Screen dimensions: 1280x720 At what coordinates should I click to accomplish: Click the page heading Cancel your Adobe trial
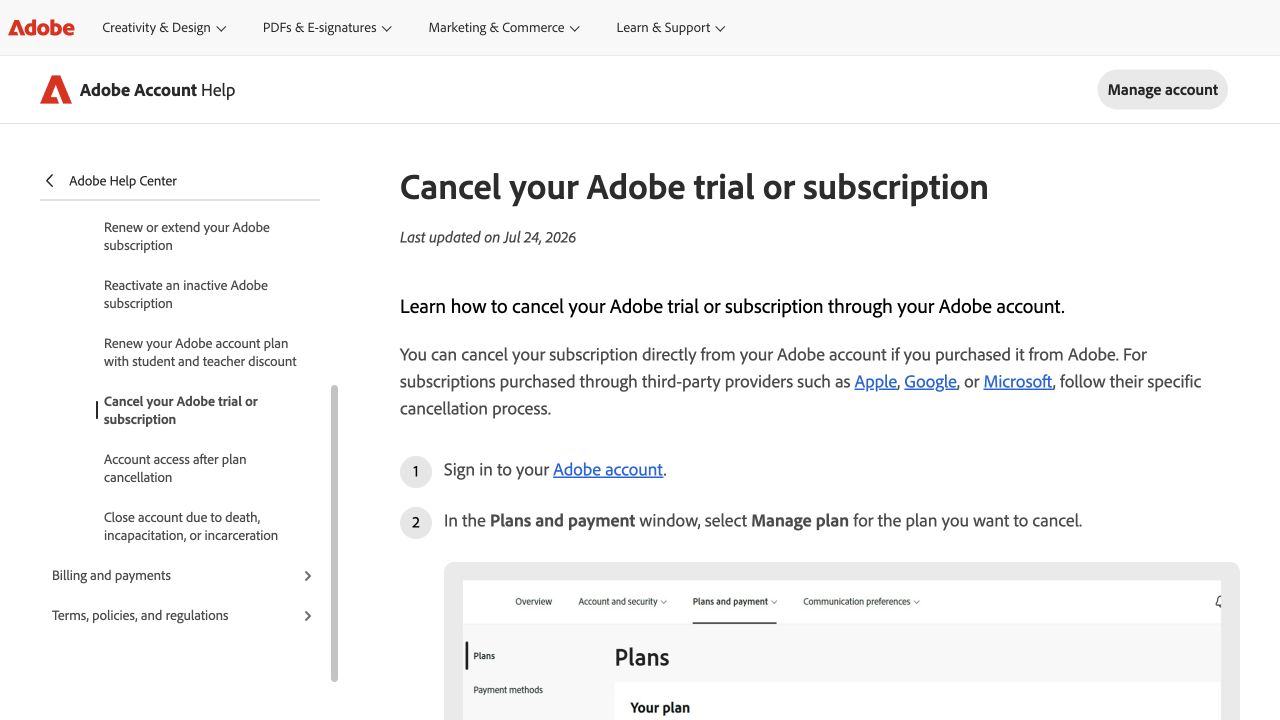coord(694,187)
